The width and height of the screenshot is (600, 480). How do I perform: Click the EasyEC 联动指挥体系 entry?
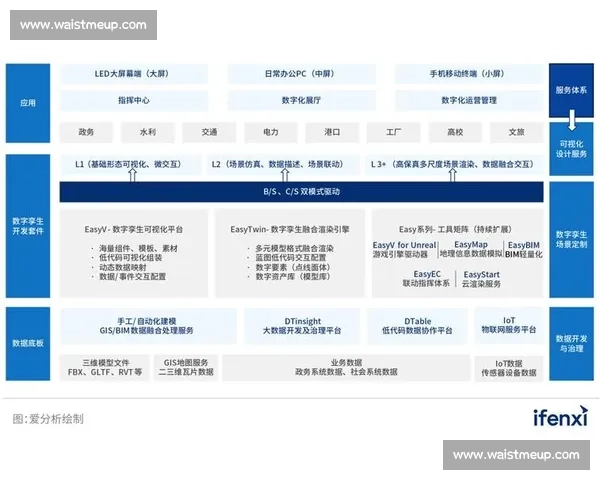pyautogui.click(x=427, y=279)
